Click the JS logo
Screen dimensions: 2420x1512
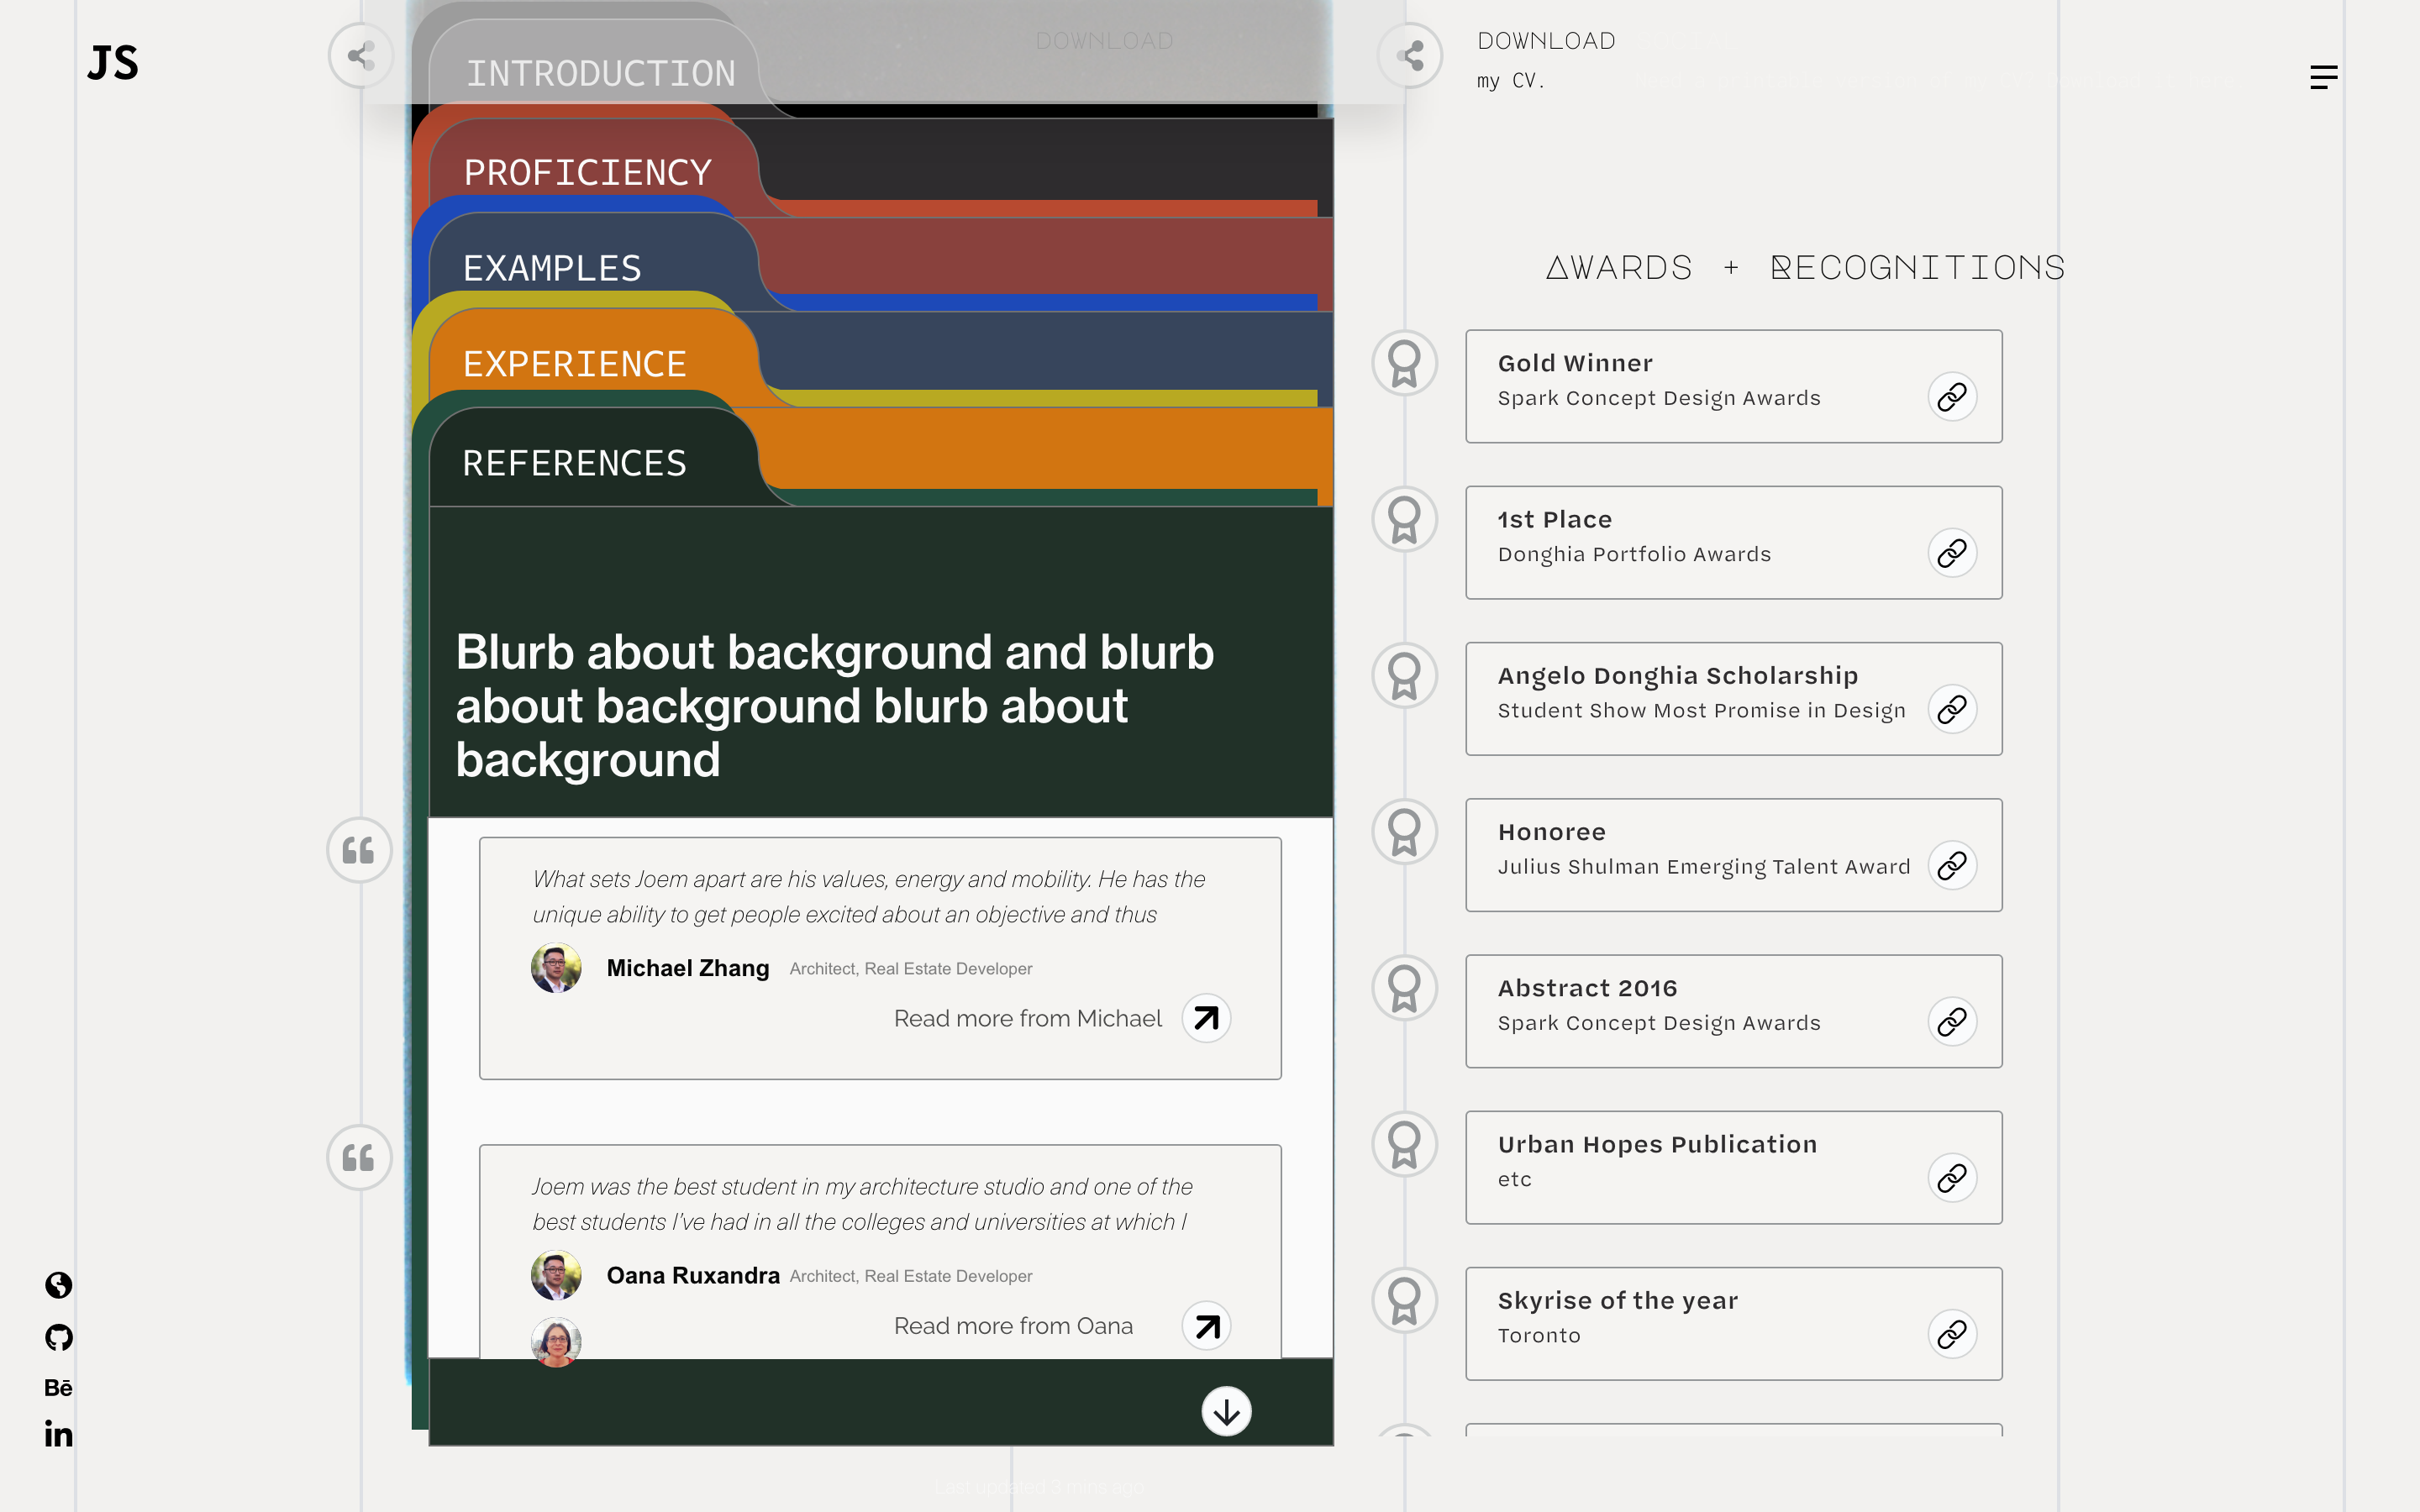(112, 63)
